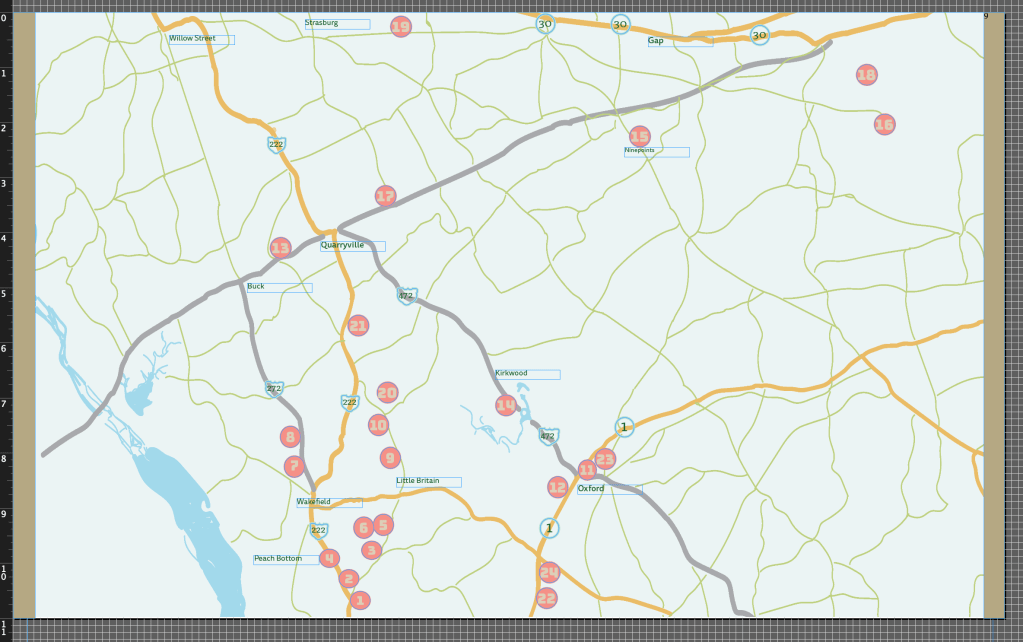Click the numbered marker 17
Image resolution: width=1023 pixels, height=642 pixels.
386,196
